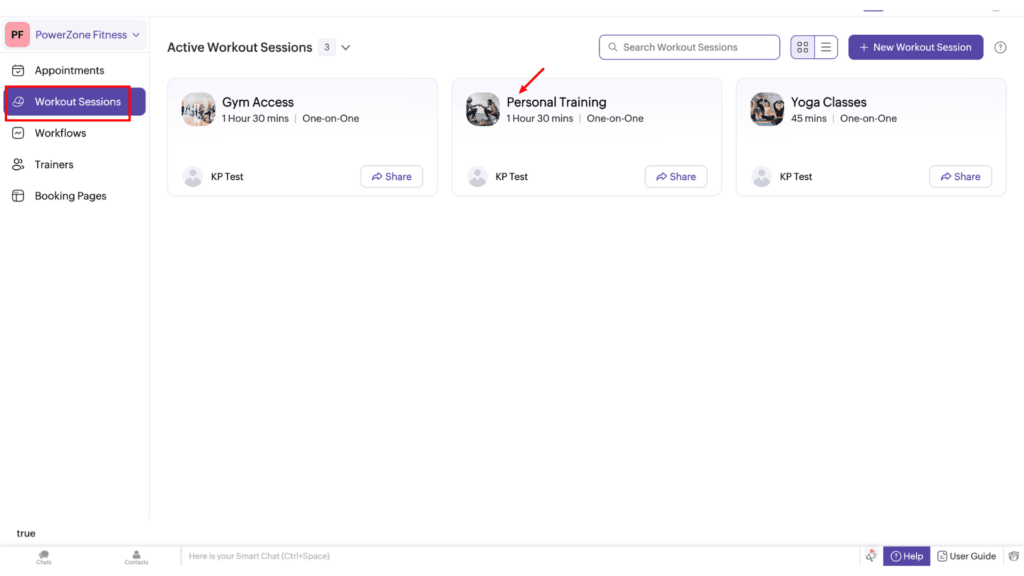Select Workout Sessions in the sidebar
The height and width of the screenshot is (576, 1024).
tap(78, 101)
